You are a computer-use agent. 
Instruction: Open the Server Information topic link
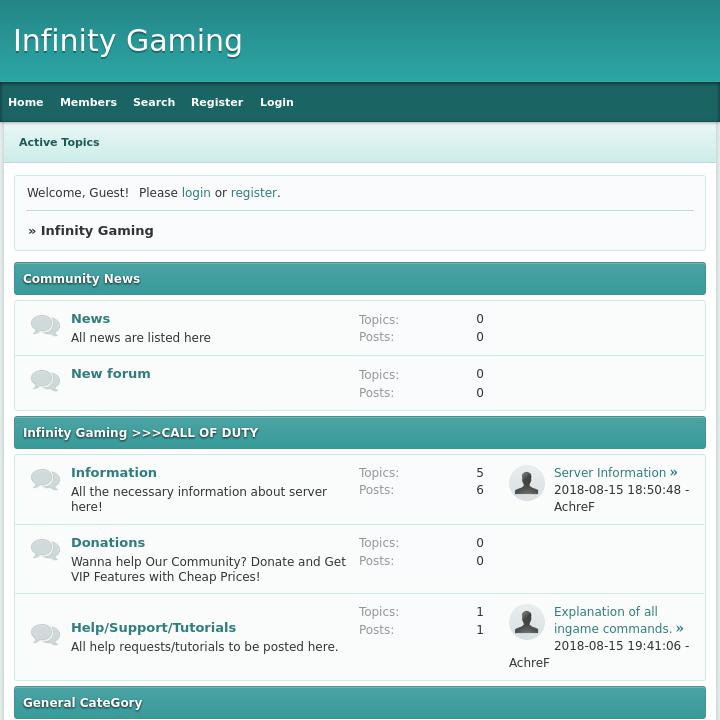tap(609, 473)
